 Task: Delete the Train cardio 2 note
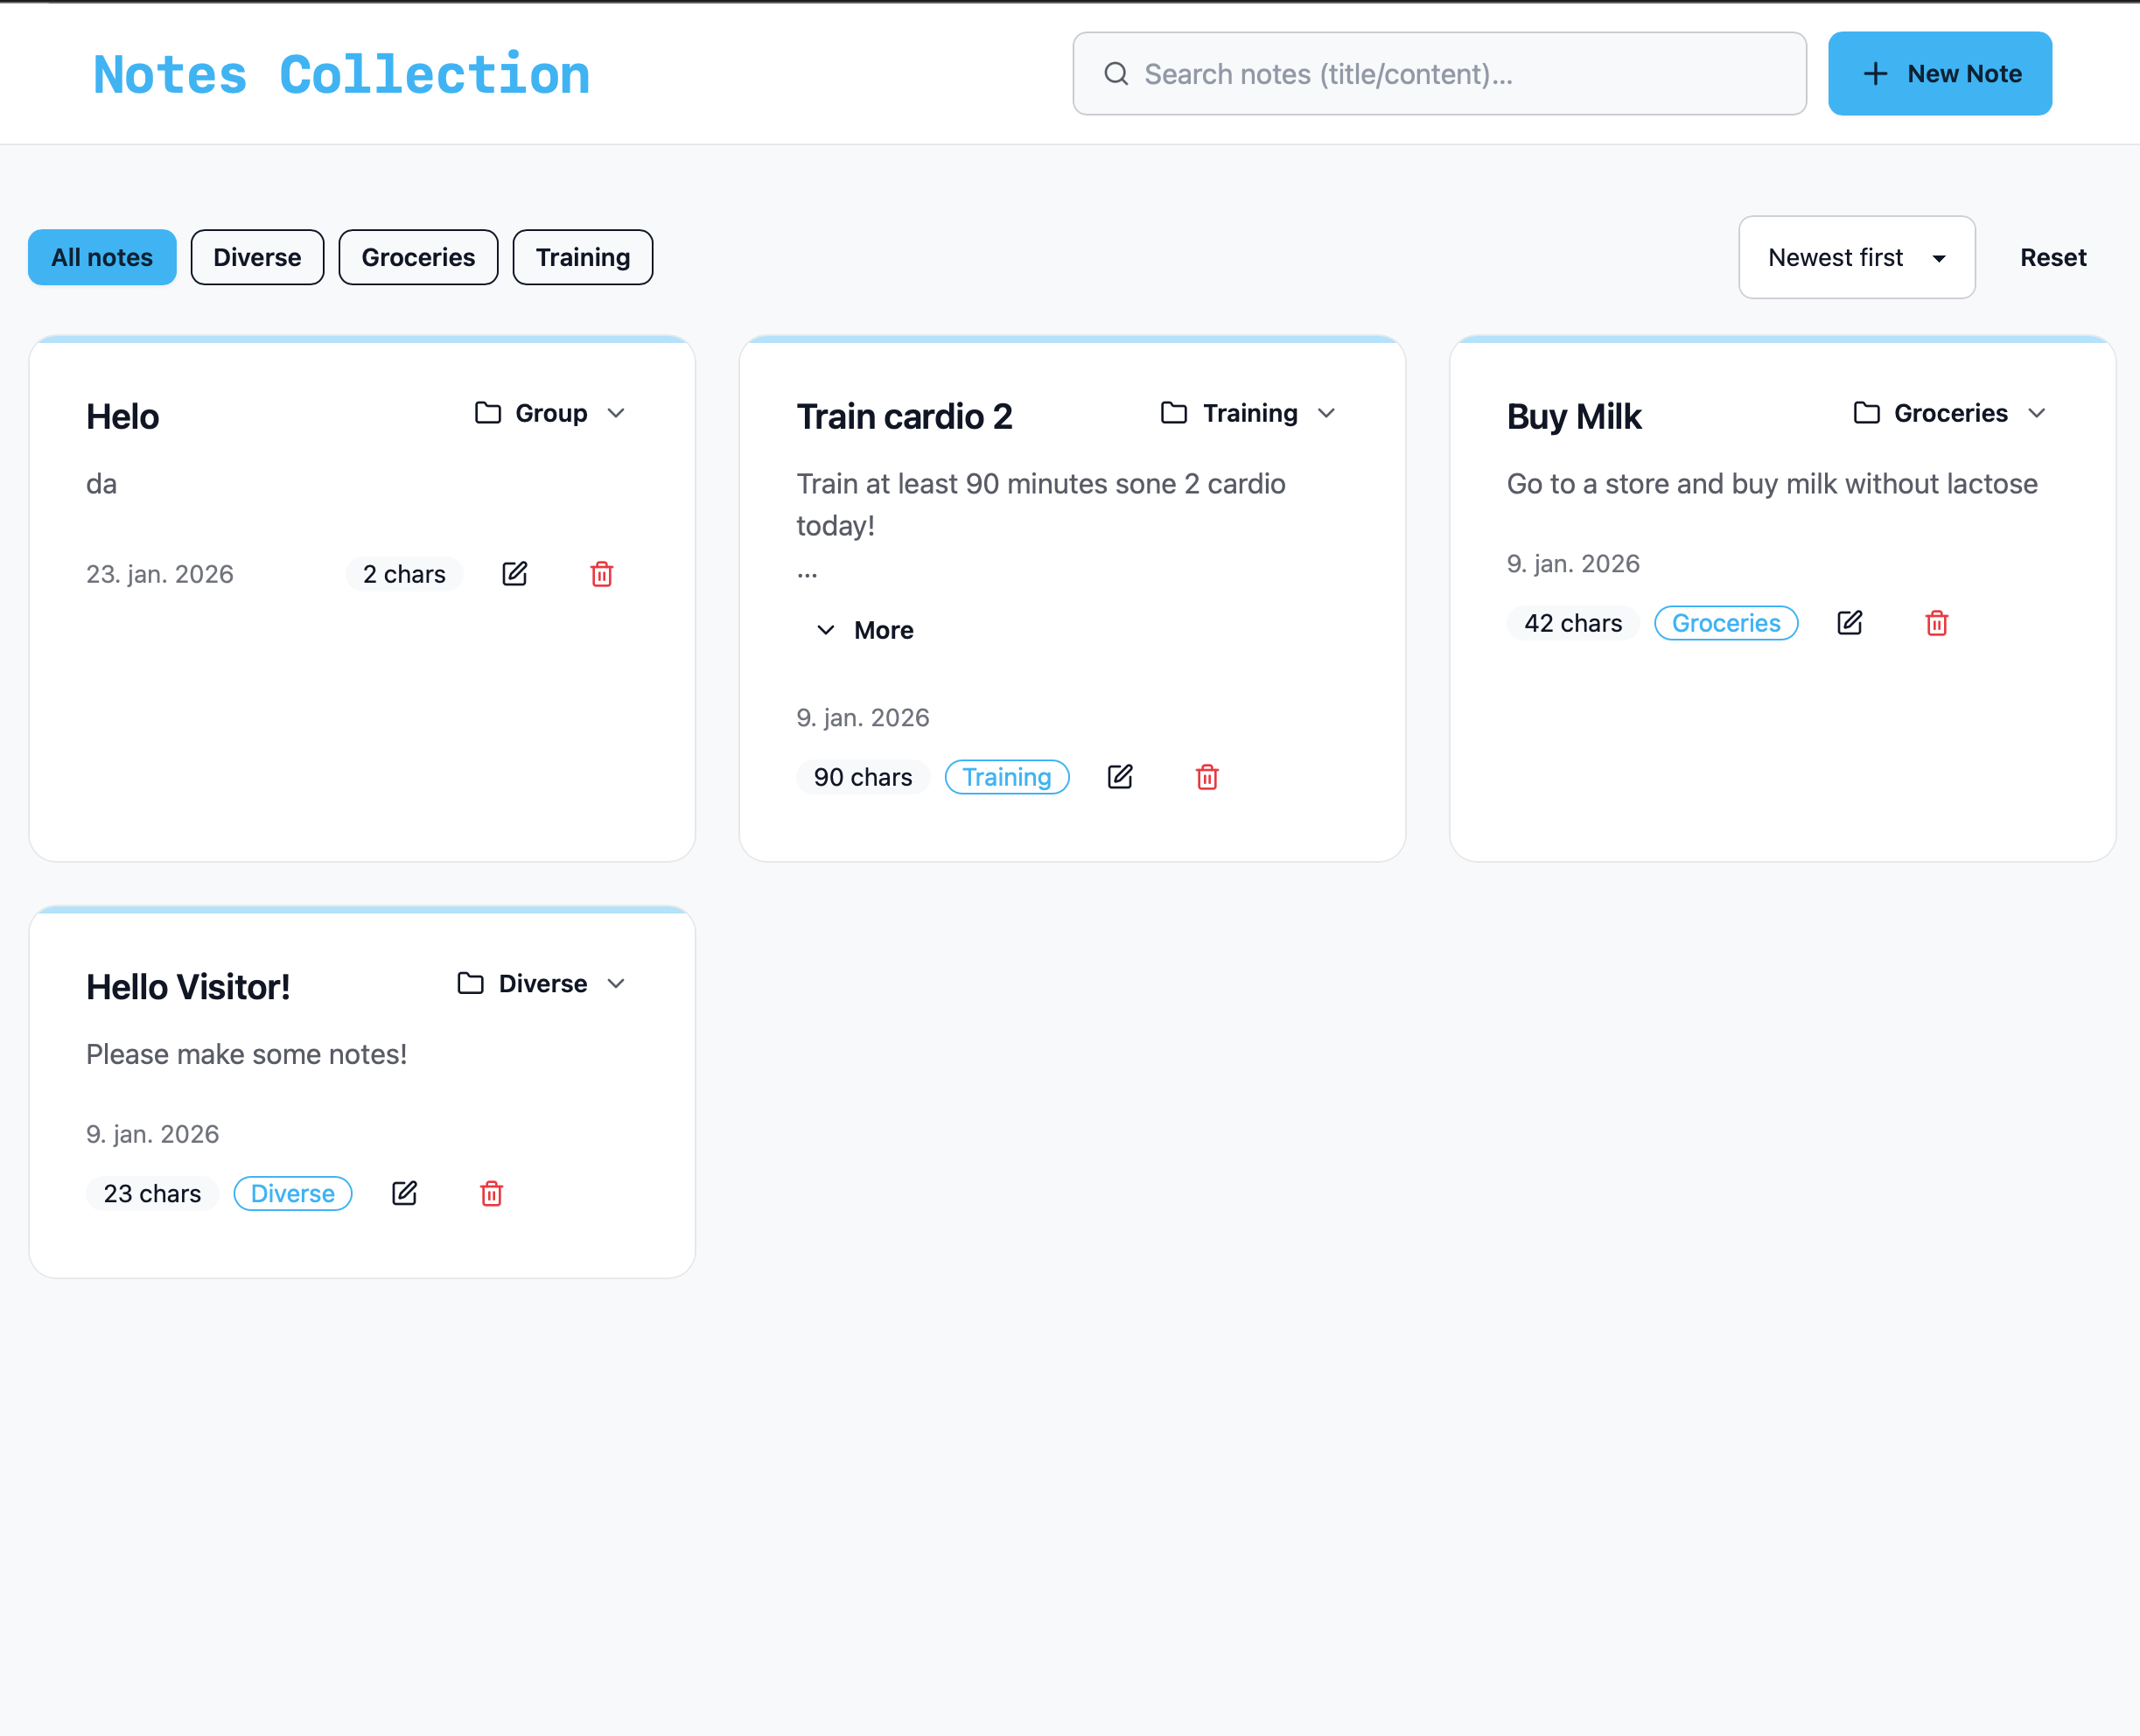pyautogui.click(x=1207, y=777)
